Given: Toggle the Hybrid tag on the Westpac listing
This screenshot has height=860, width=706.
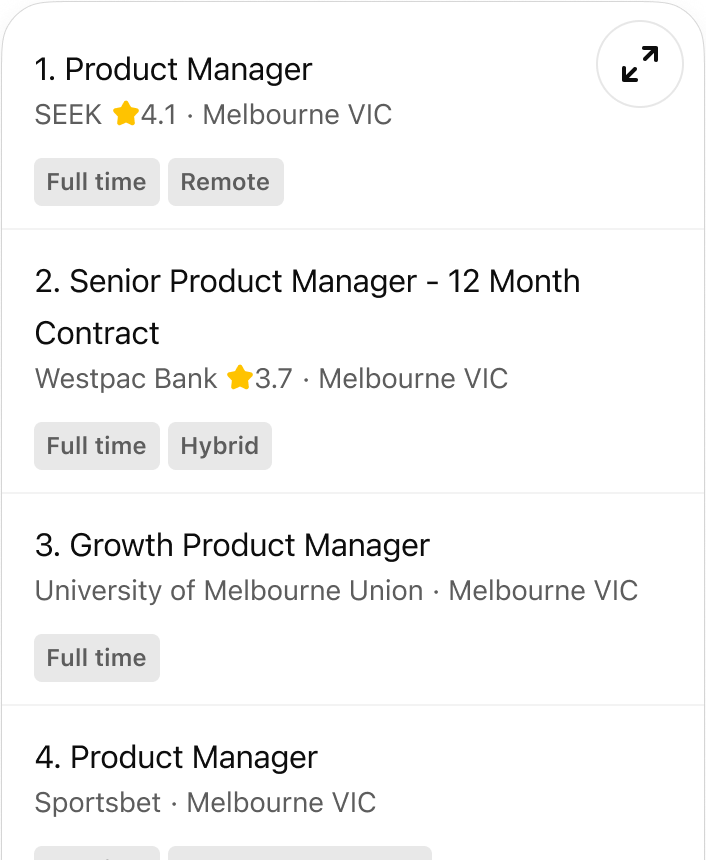Looking at the screenshot, I should click(x=219, y=446).
